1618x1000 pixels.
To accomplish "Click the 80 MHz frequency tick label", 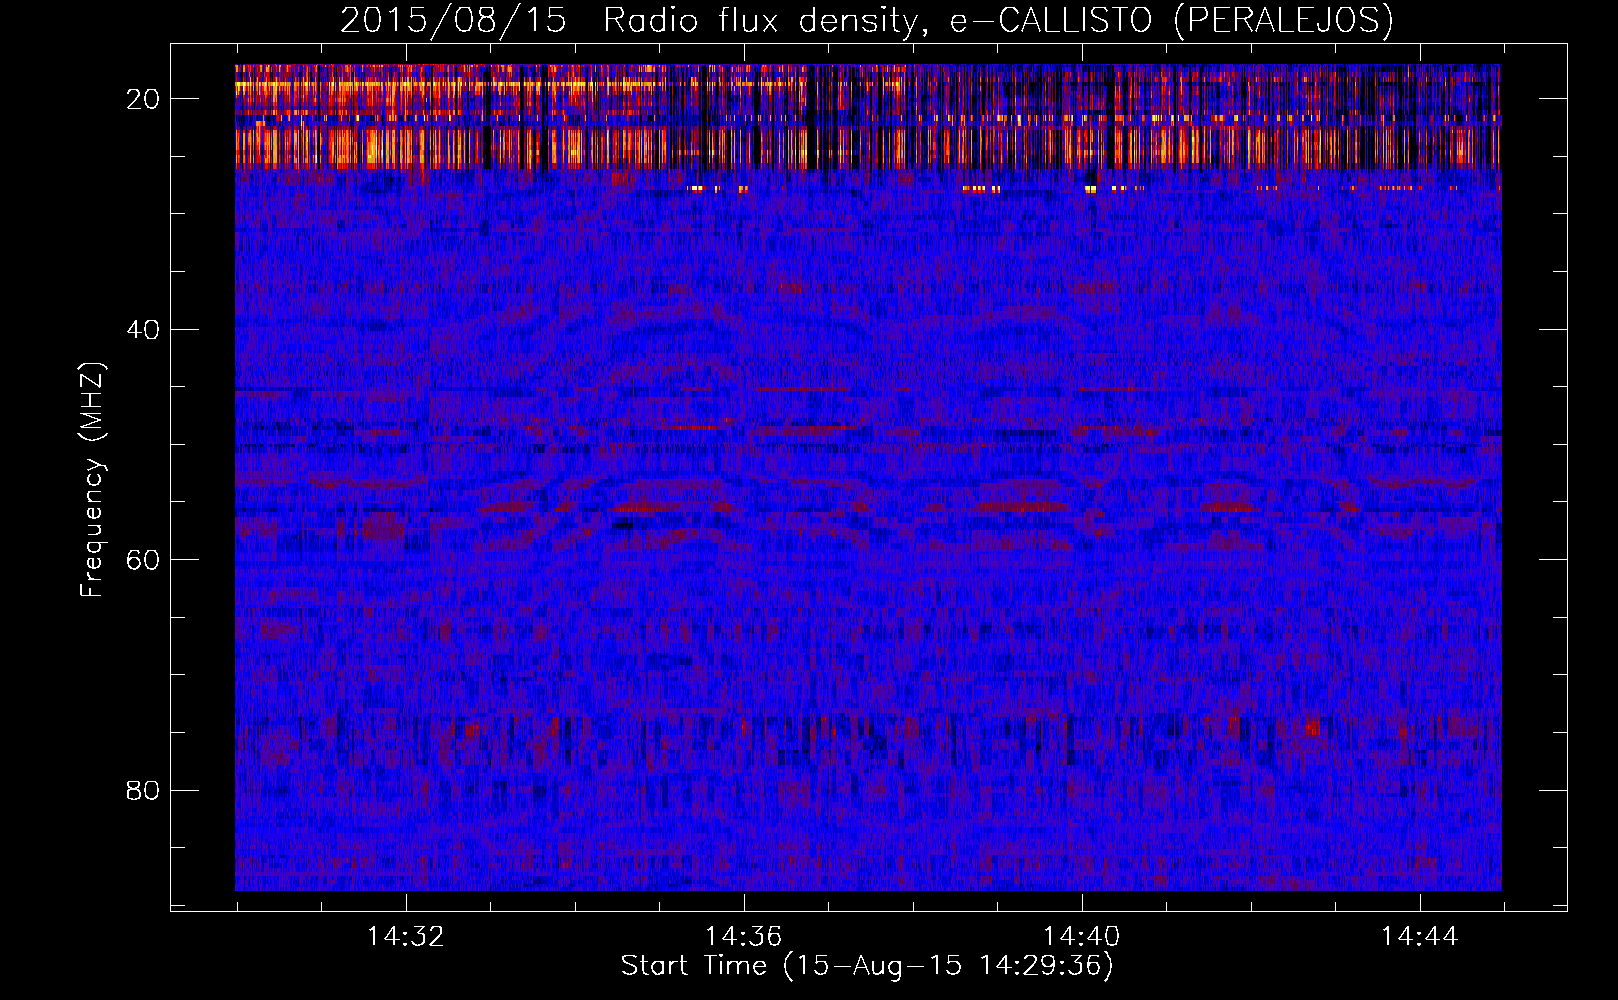I will click(x=143, y=790).
